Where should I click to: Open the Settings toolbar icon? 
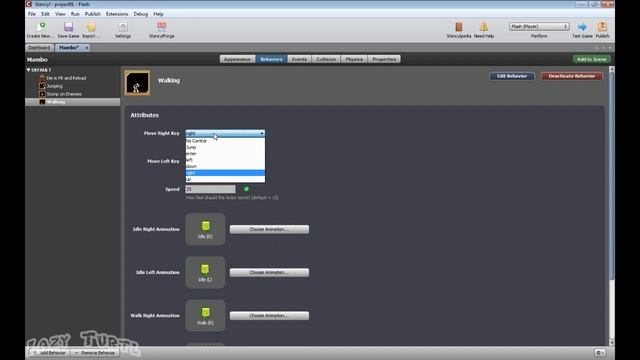(x=123, y=27)
